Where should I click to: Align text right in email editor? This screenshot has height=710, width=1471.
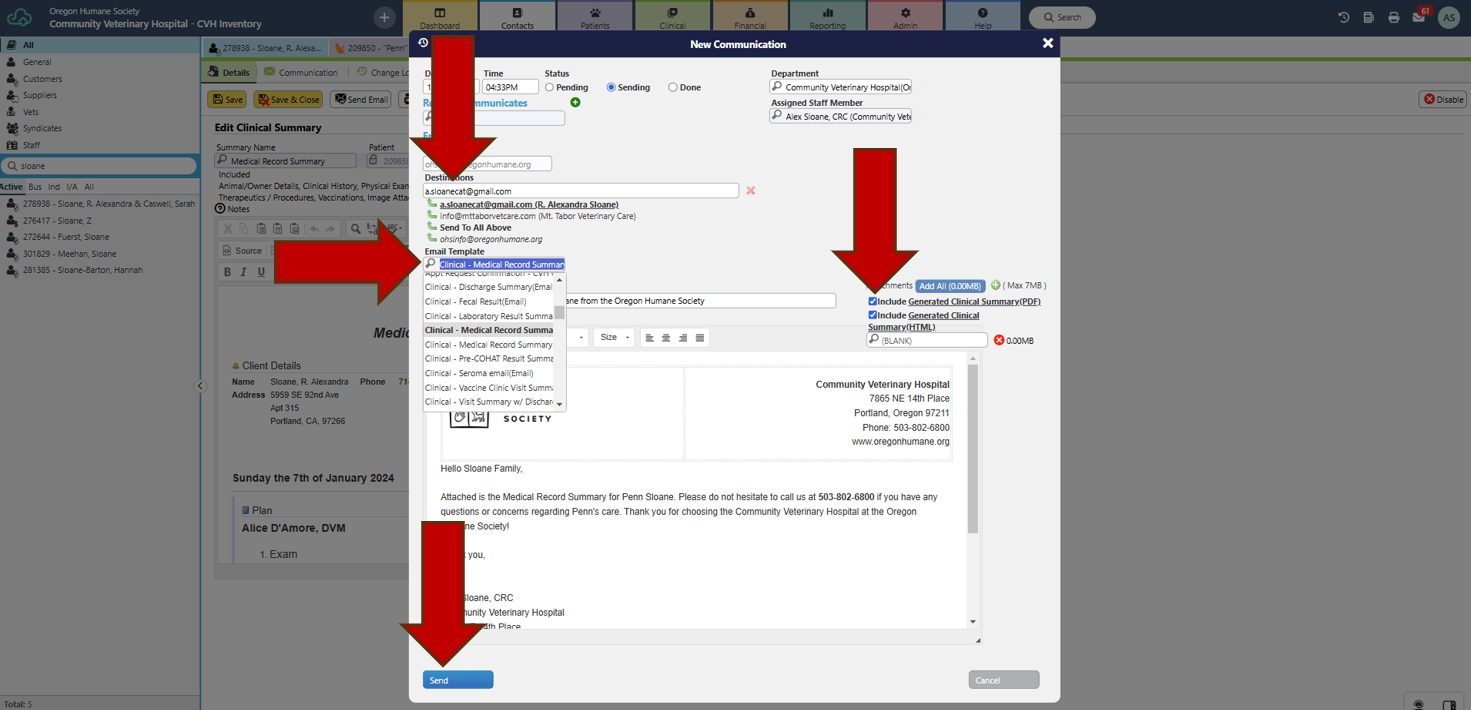[683, 338]
